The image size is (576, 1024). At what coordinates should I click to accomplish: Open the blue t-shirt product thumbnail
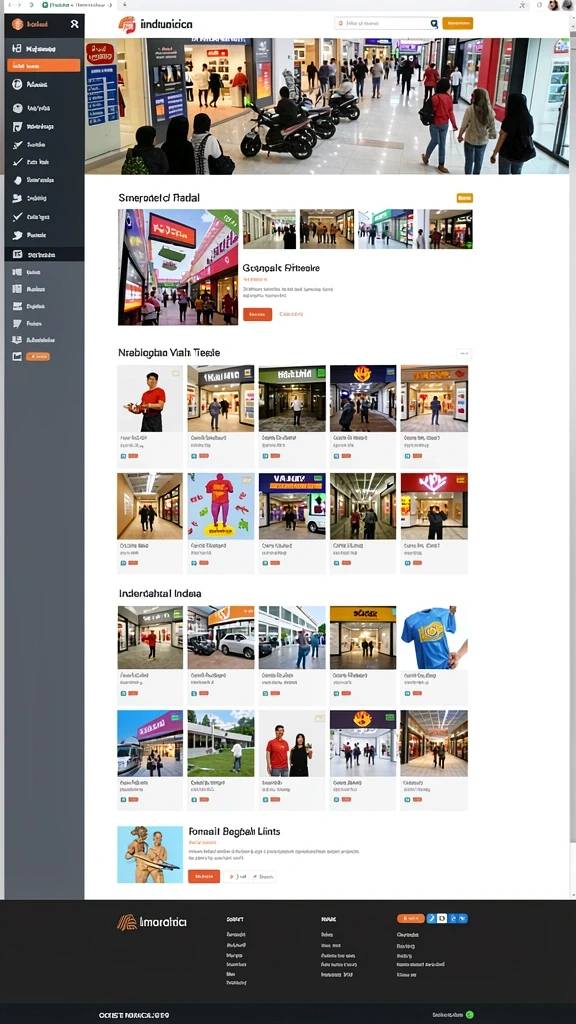tap(434, 637)
